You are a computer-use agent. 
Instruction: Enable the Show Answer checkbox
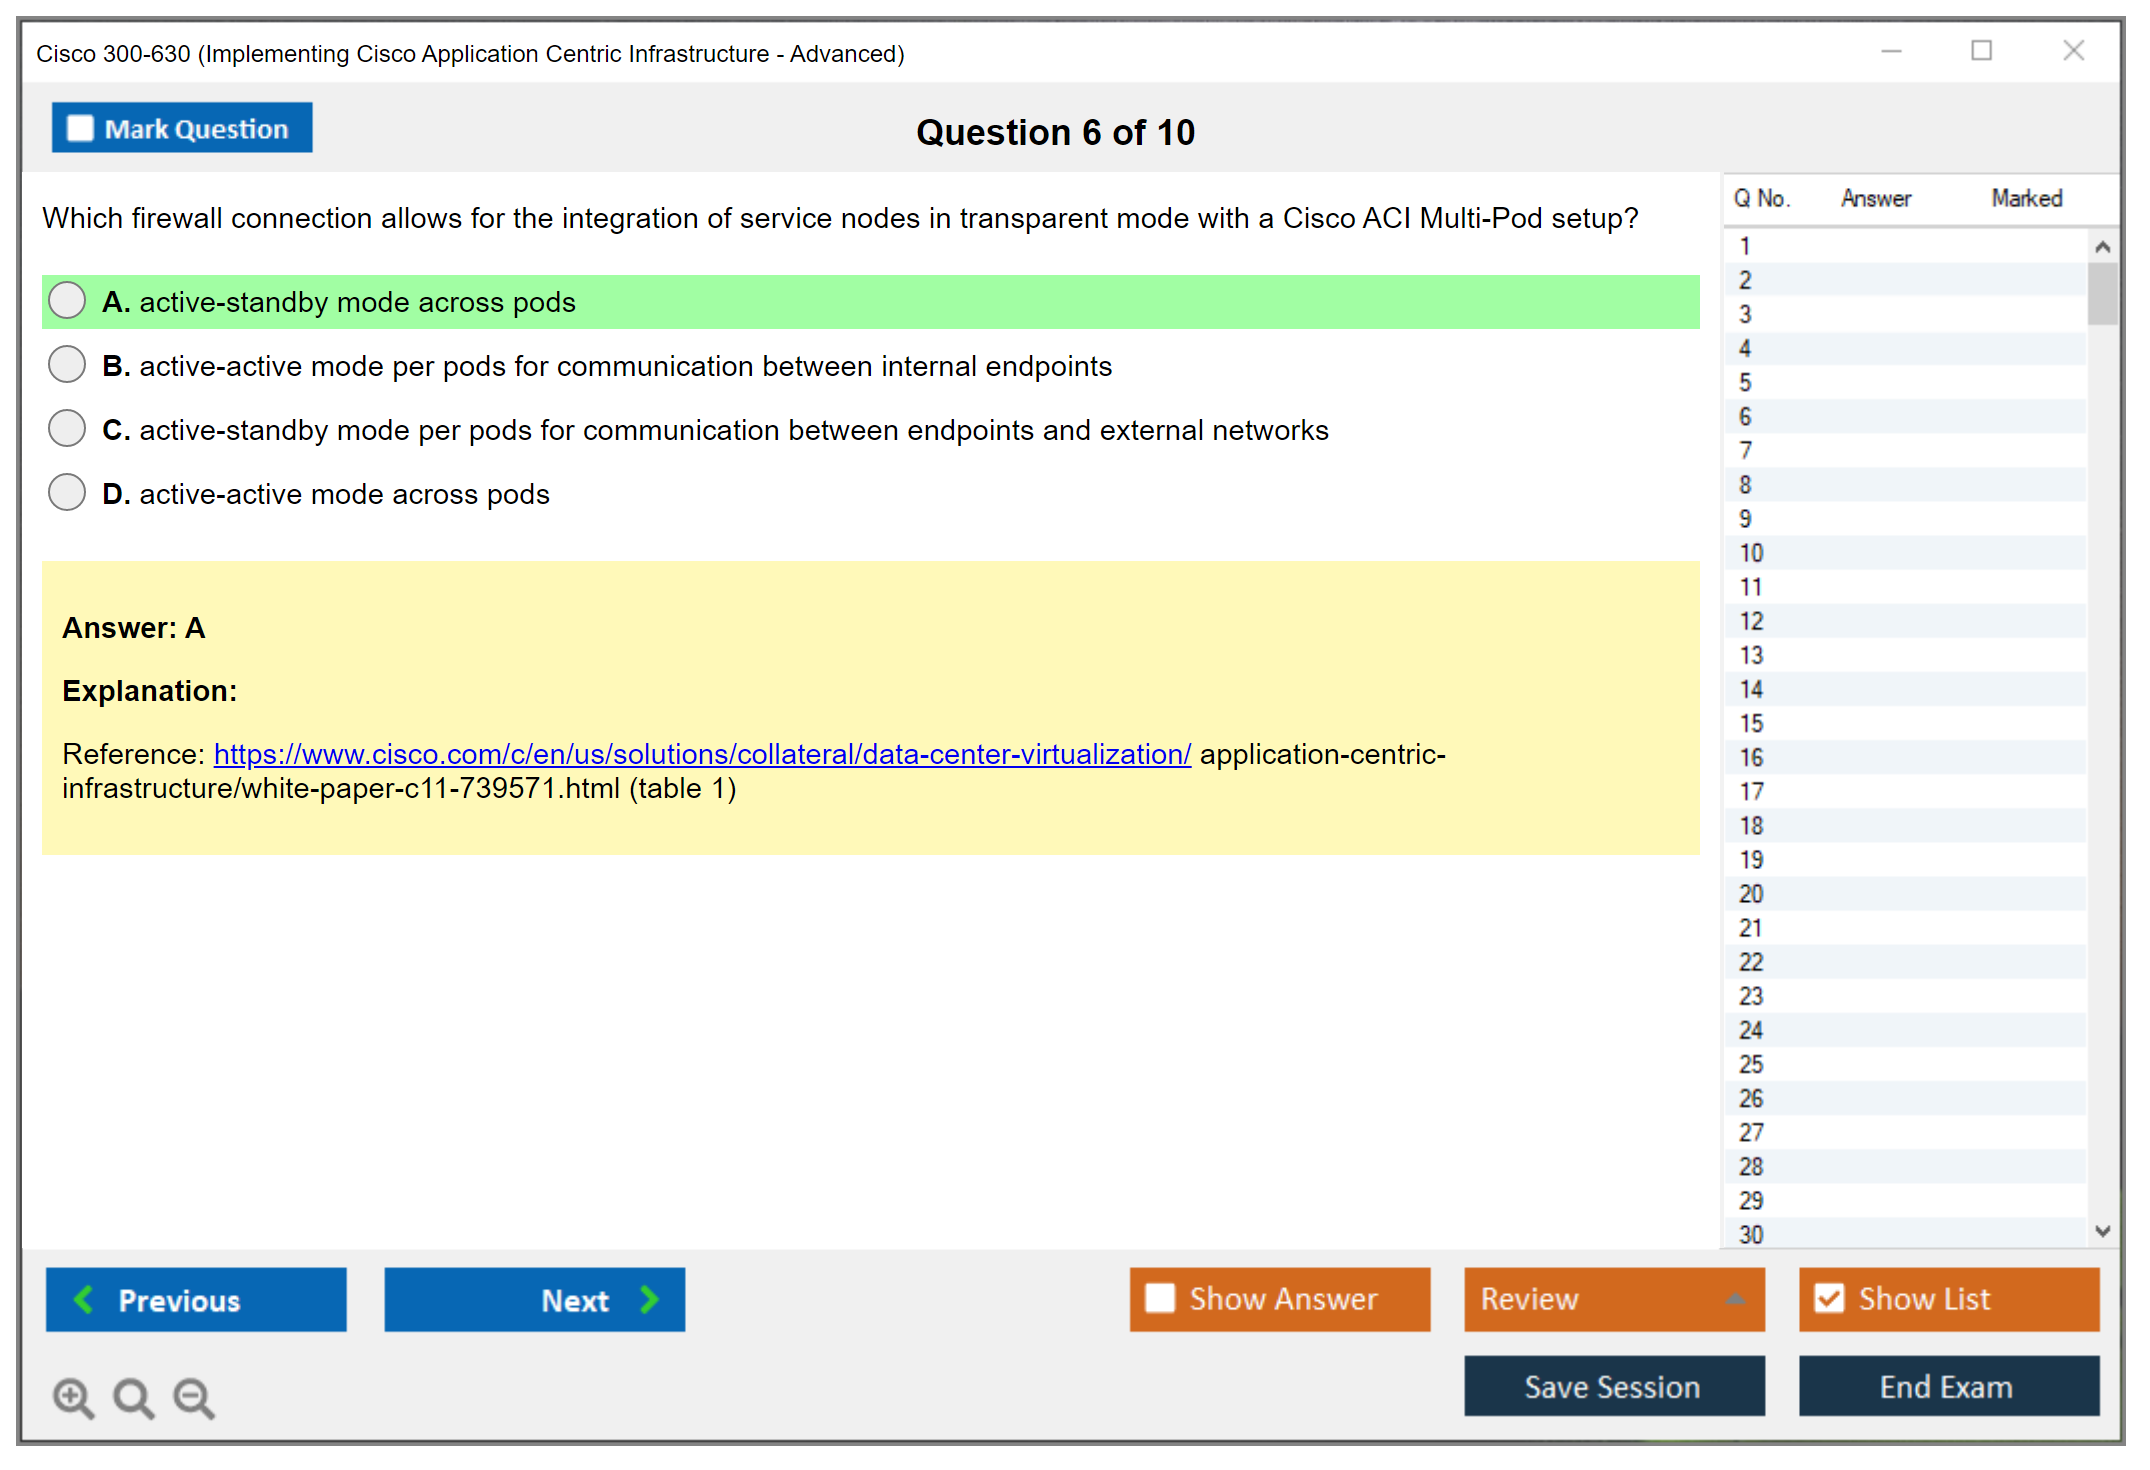(x=1160, y=1298)
